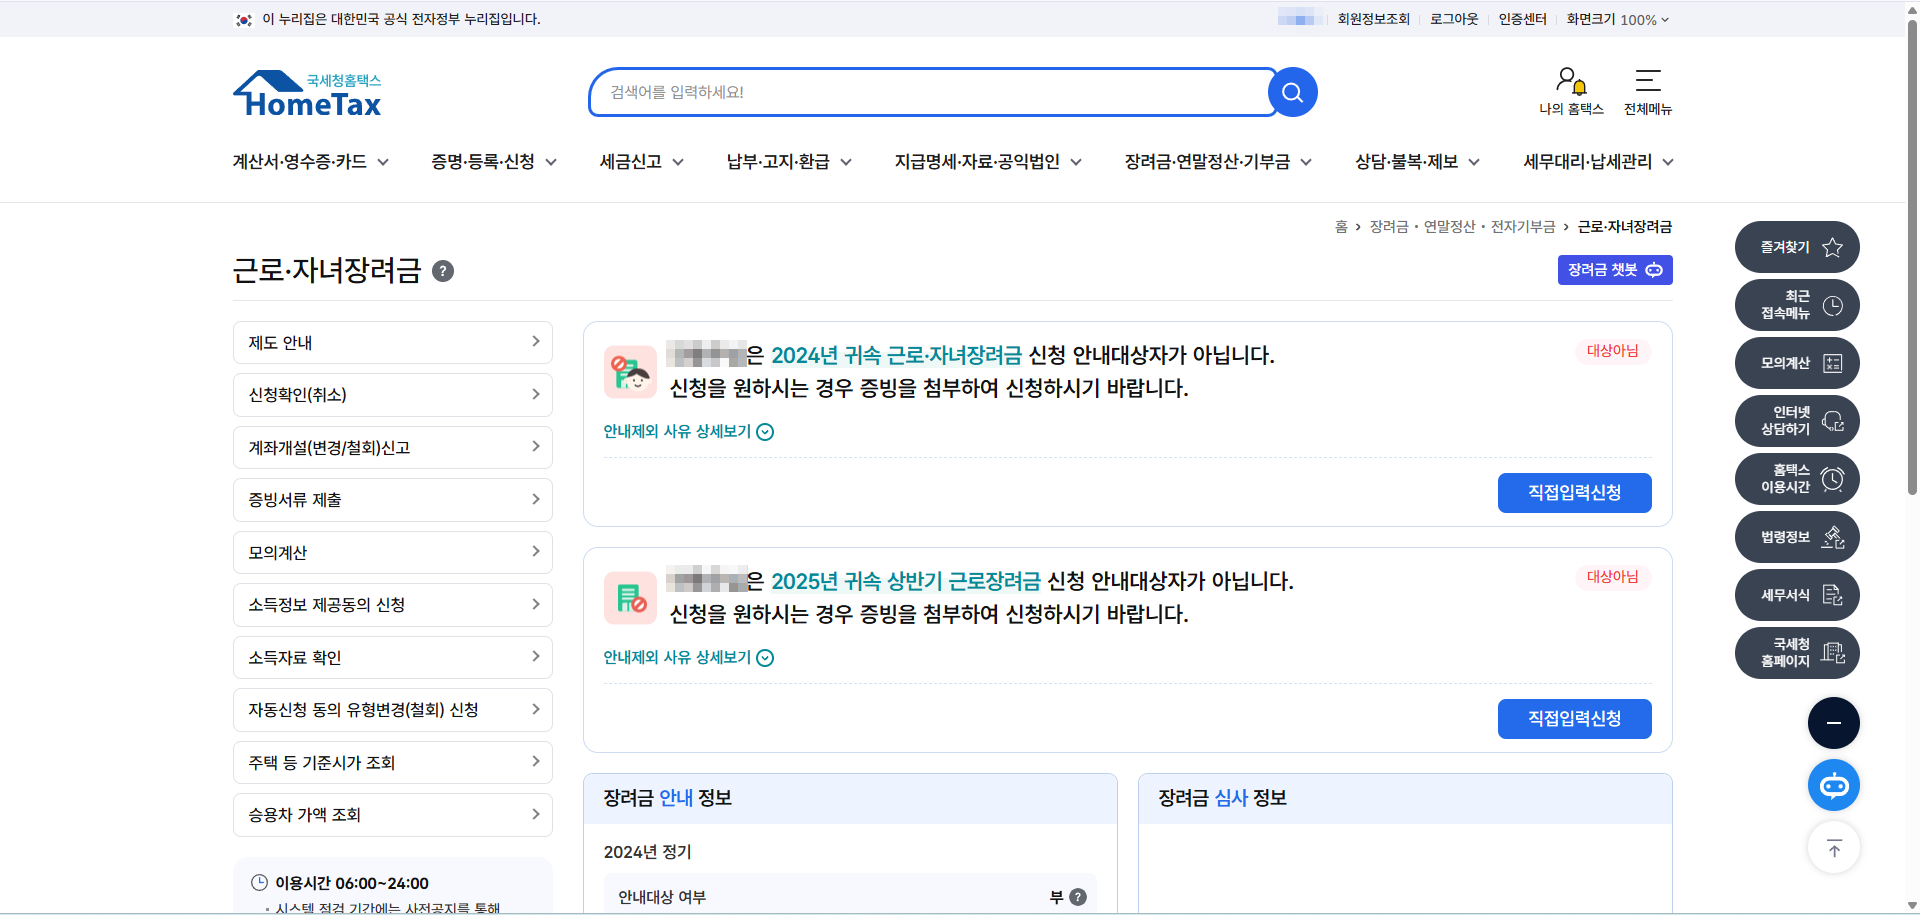
Task: Click the 로그아웃 link
Action: tap(1453, 19)
